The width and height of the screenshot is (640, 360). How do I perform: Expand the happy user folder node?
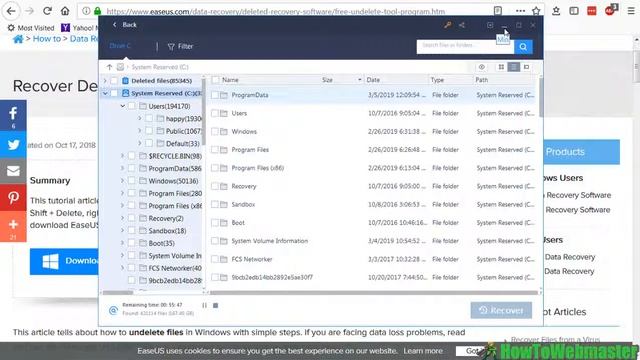click(140, 118)
